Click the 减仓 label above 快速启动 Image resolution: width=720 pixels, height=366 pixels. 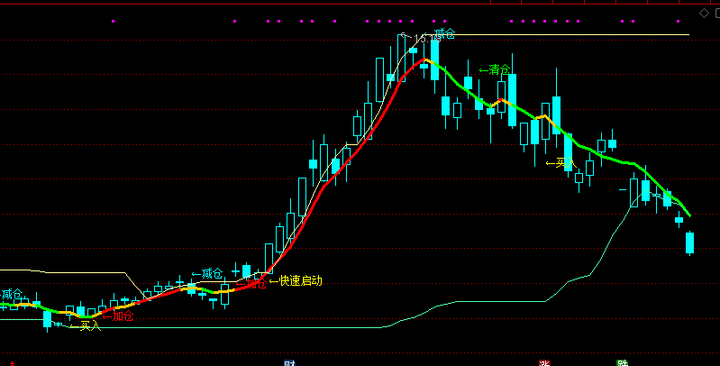(207, 274)
